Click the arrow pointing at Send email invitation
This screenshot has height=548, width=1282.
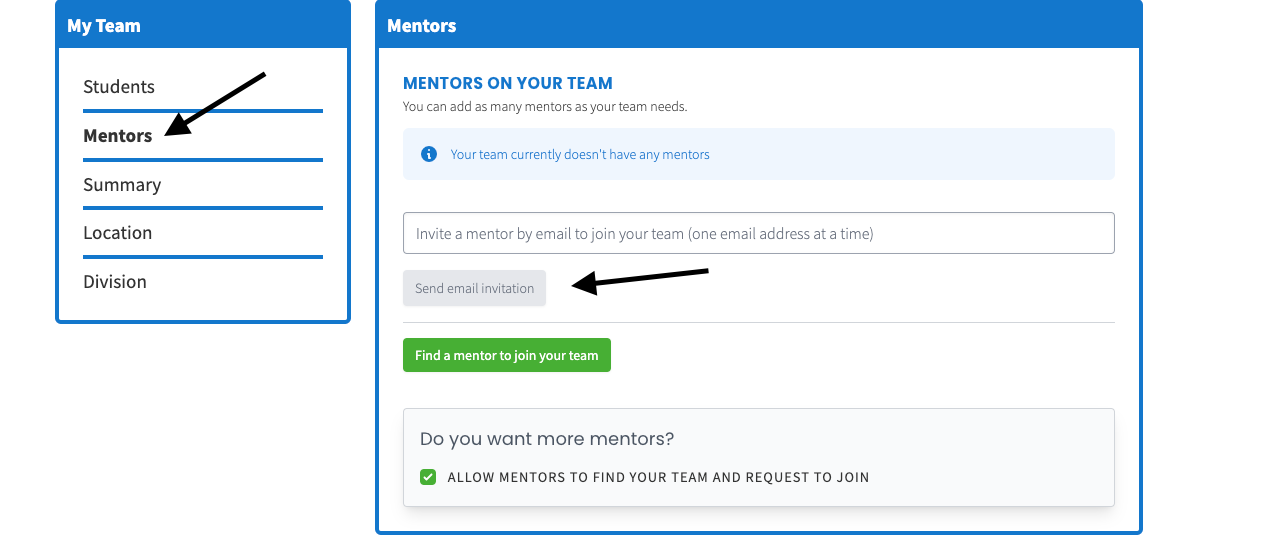click(640, 279)
